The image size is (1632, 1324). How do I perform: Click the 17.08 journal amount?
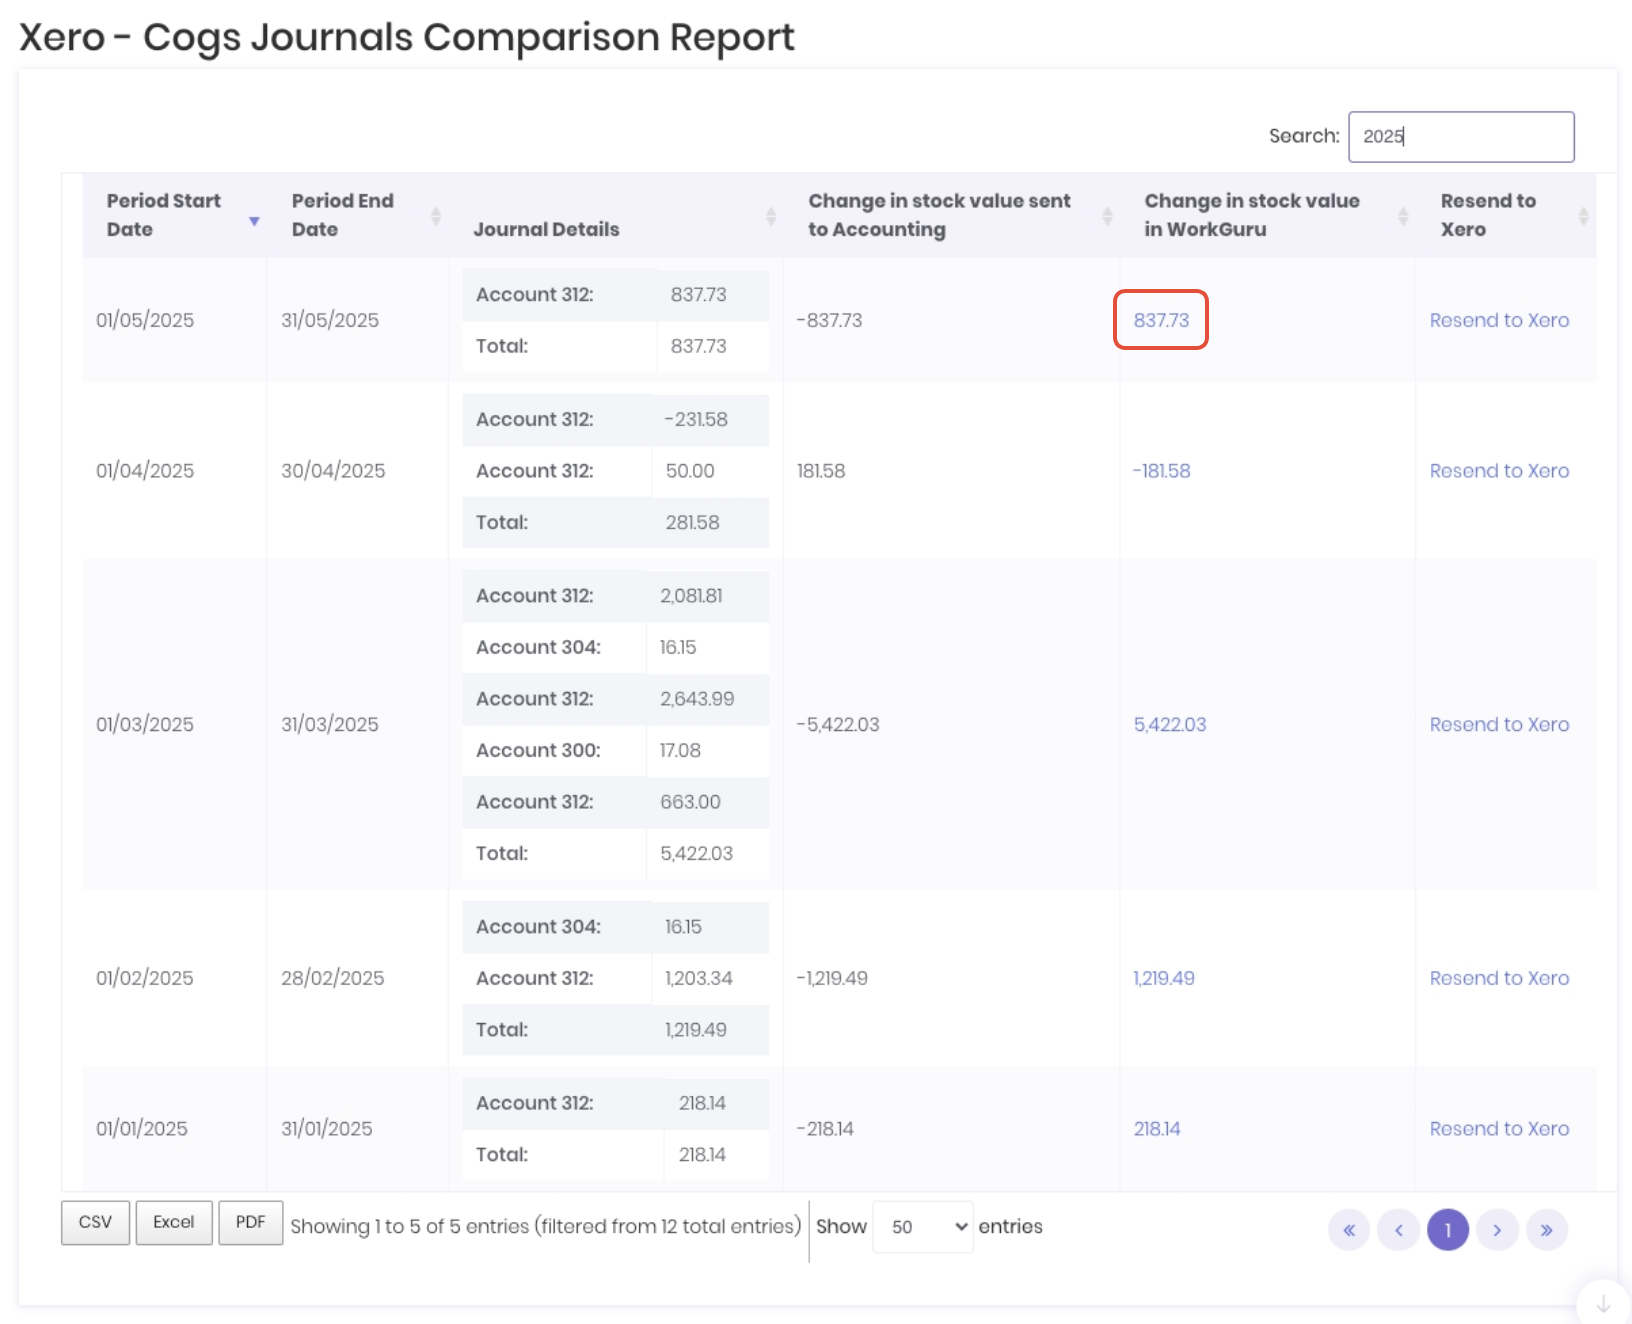pyautogui.click(x=680, y=751)
